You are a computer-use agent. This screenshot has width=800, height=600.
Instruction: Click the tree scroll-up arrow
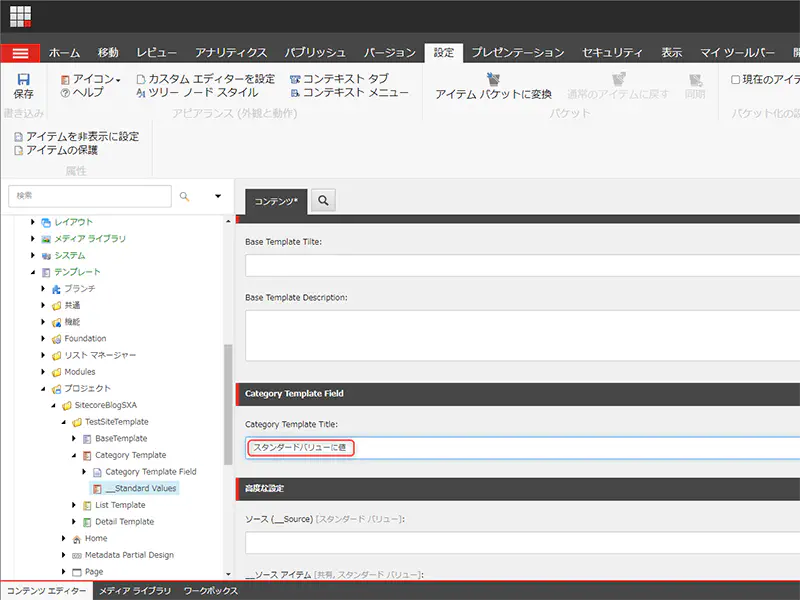pyautogui.click(x=228, y=221)
